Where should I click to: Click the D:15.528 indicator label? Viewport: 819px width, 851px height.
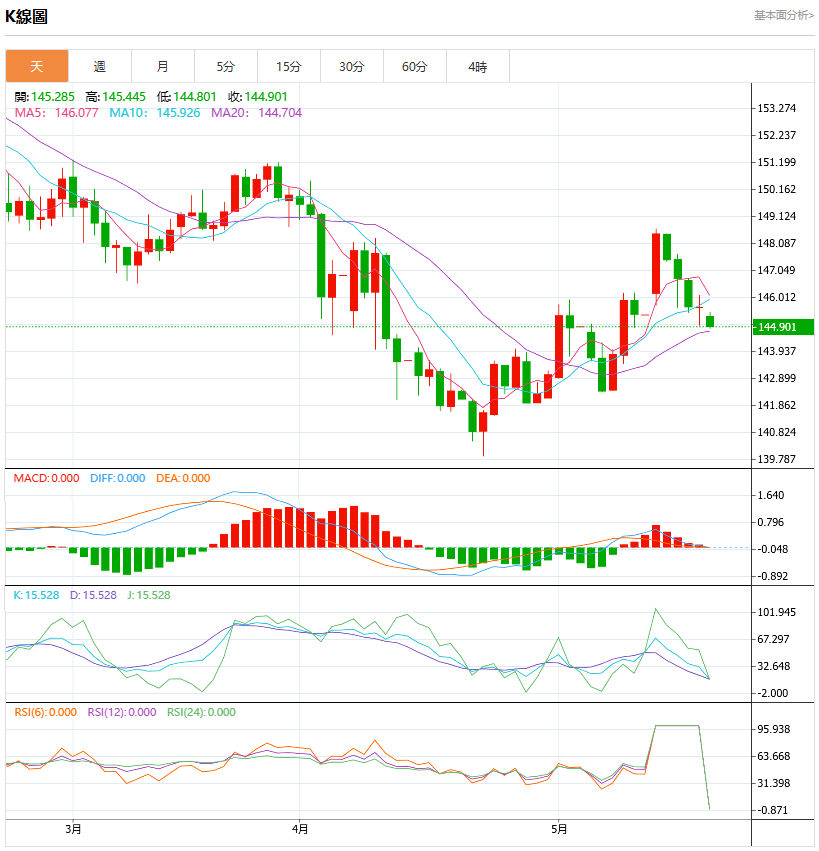click(93, 595)
